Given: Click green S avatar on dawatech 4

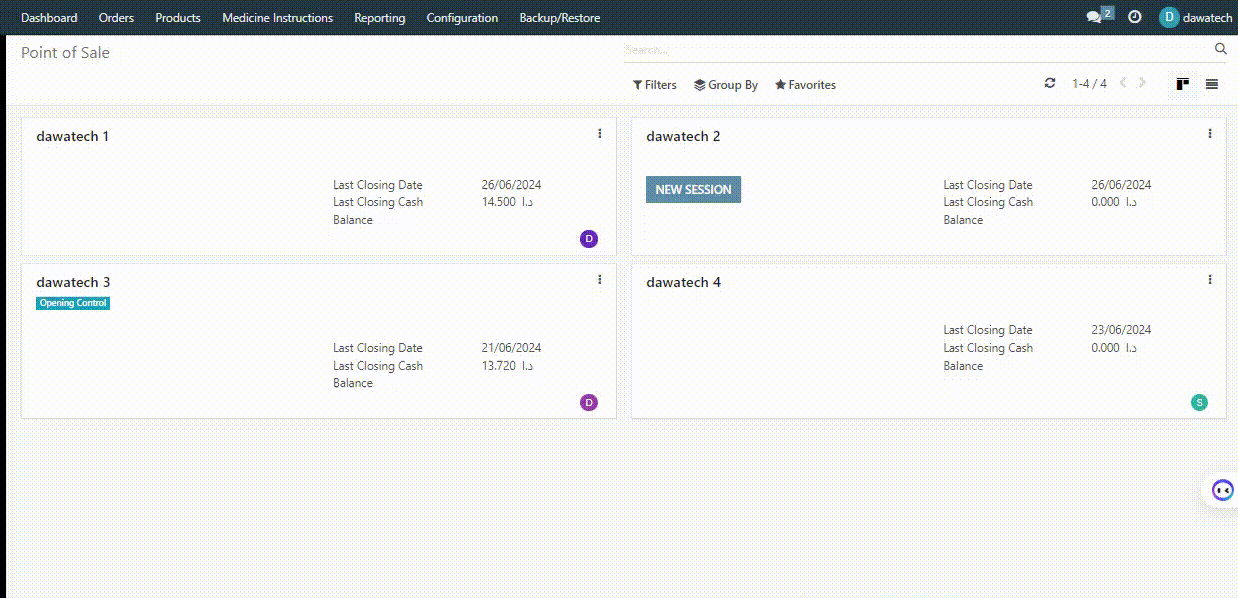Looking at the screenshot, I should coord(1199,402).
